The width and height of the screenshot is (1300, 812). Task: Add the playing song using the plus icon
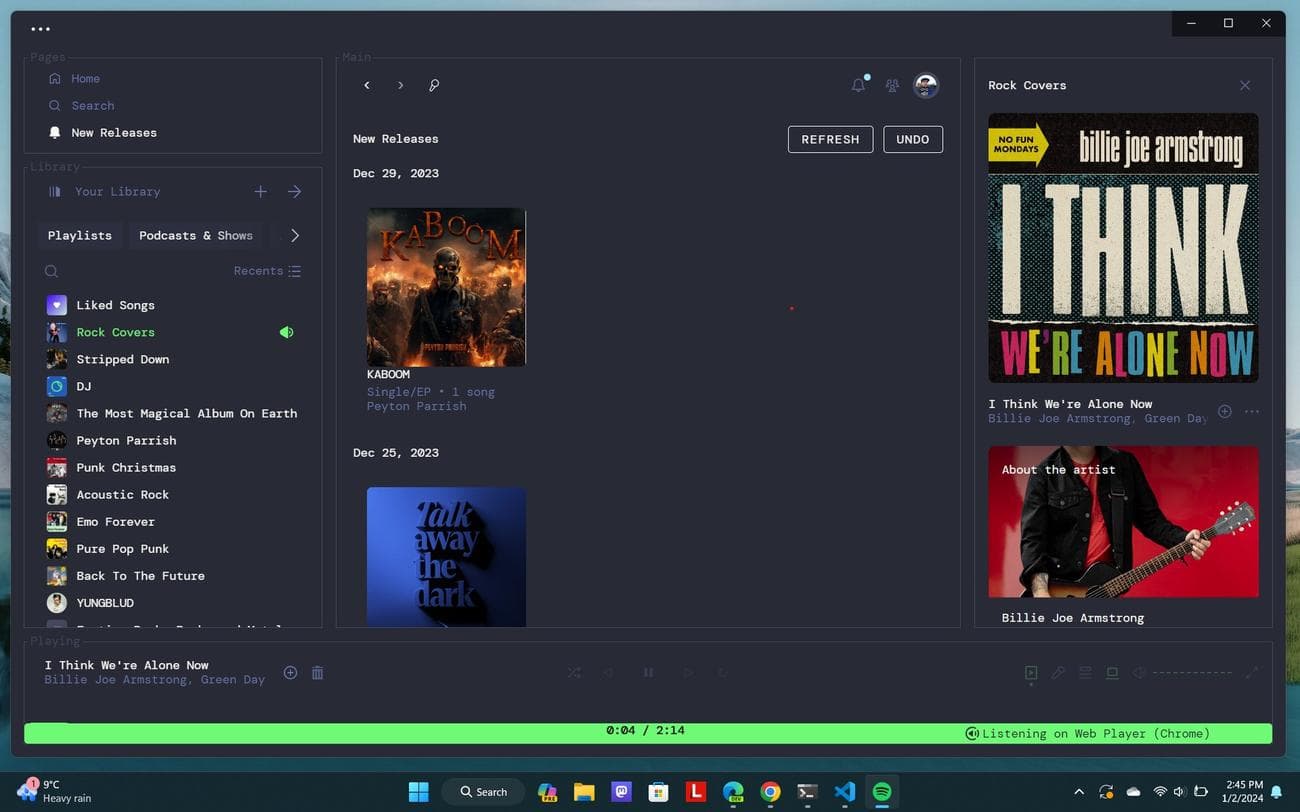pyautogui.click(x=290, y=672)
